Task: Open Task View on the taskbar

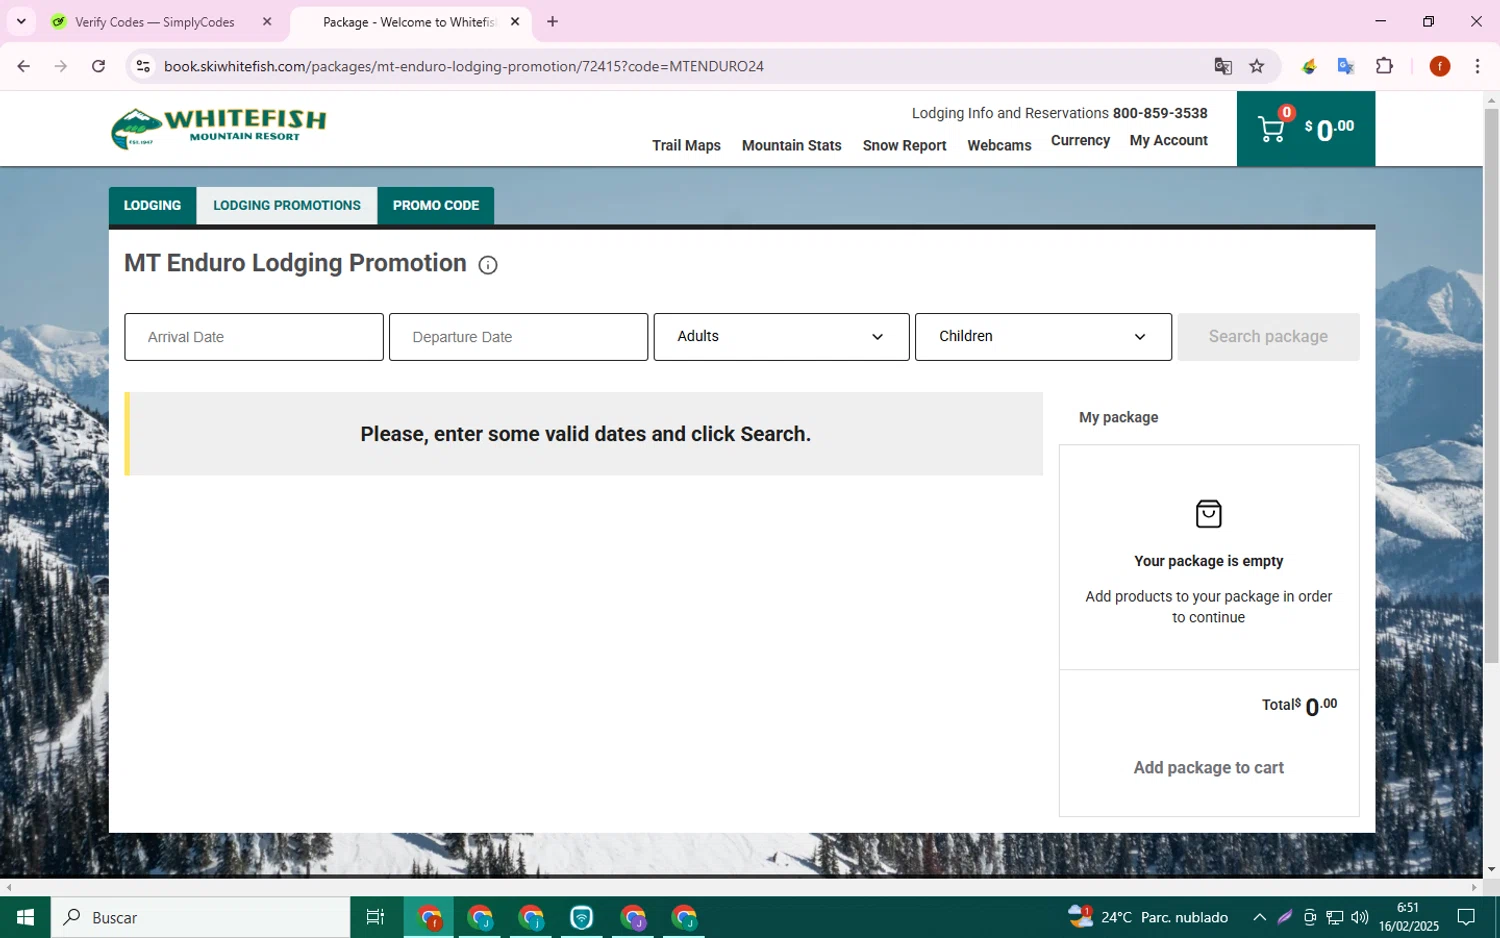Action: (x=375, y=917)
